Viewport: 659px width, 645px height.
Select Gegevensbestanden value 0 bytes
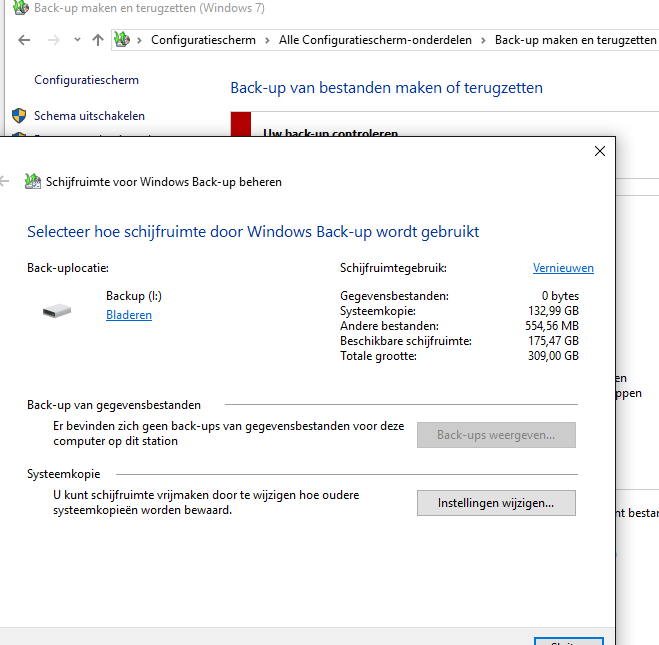pos(560,296)
